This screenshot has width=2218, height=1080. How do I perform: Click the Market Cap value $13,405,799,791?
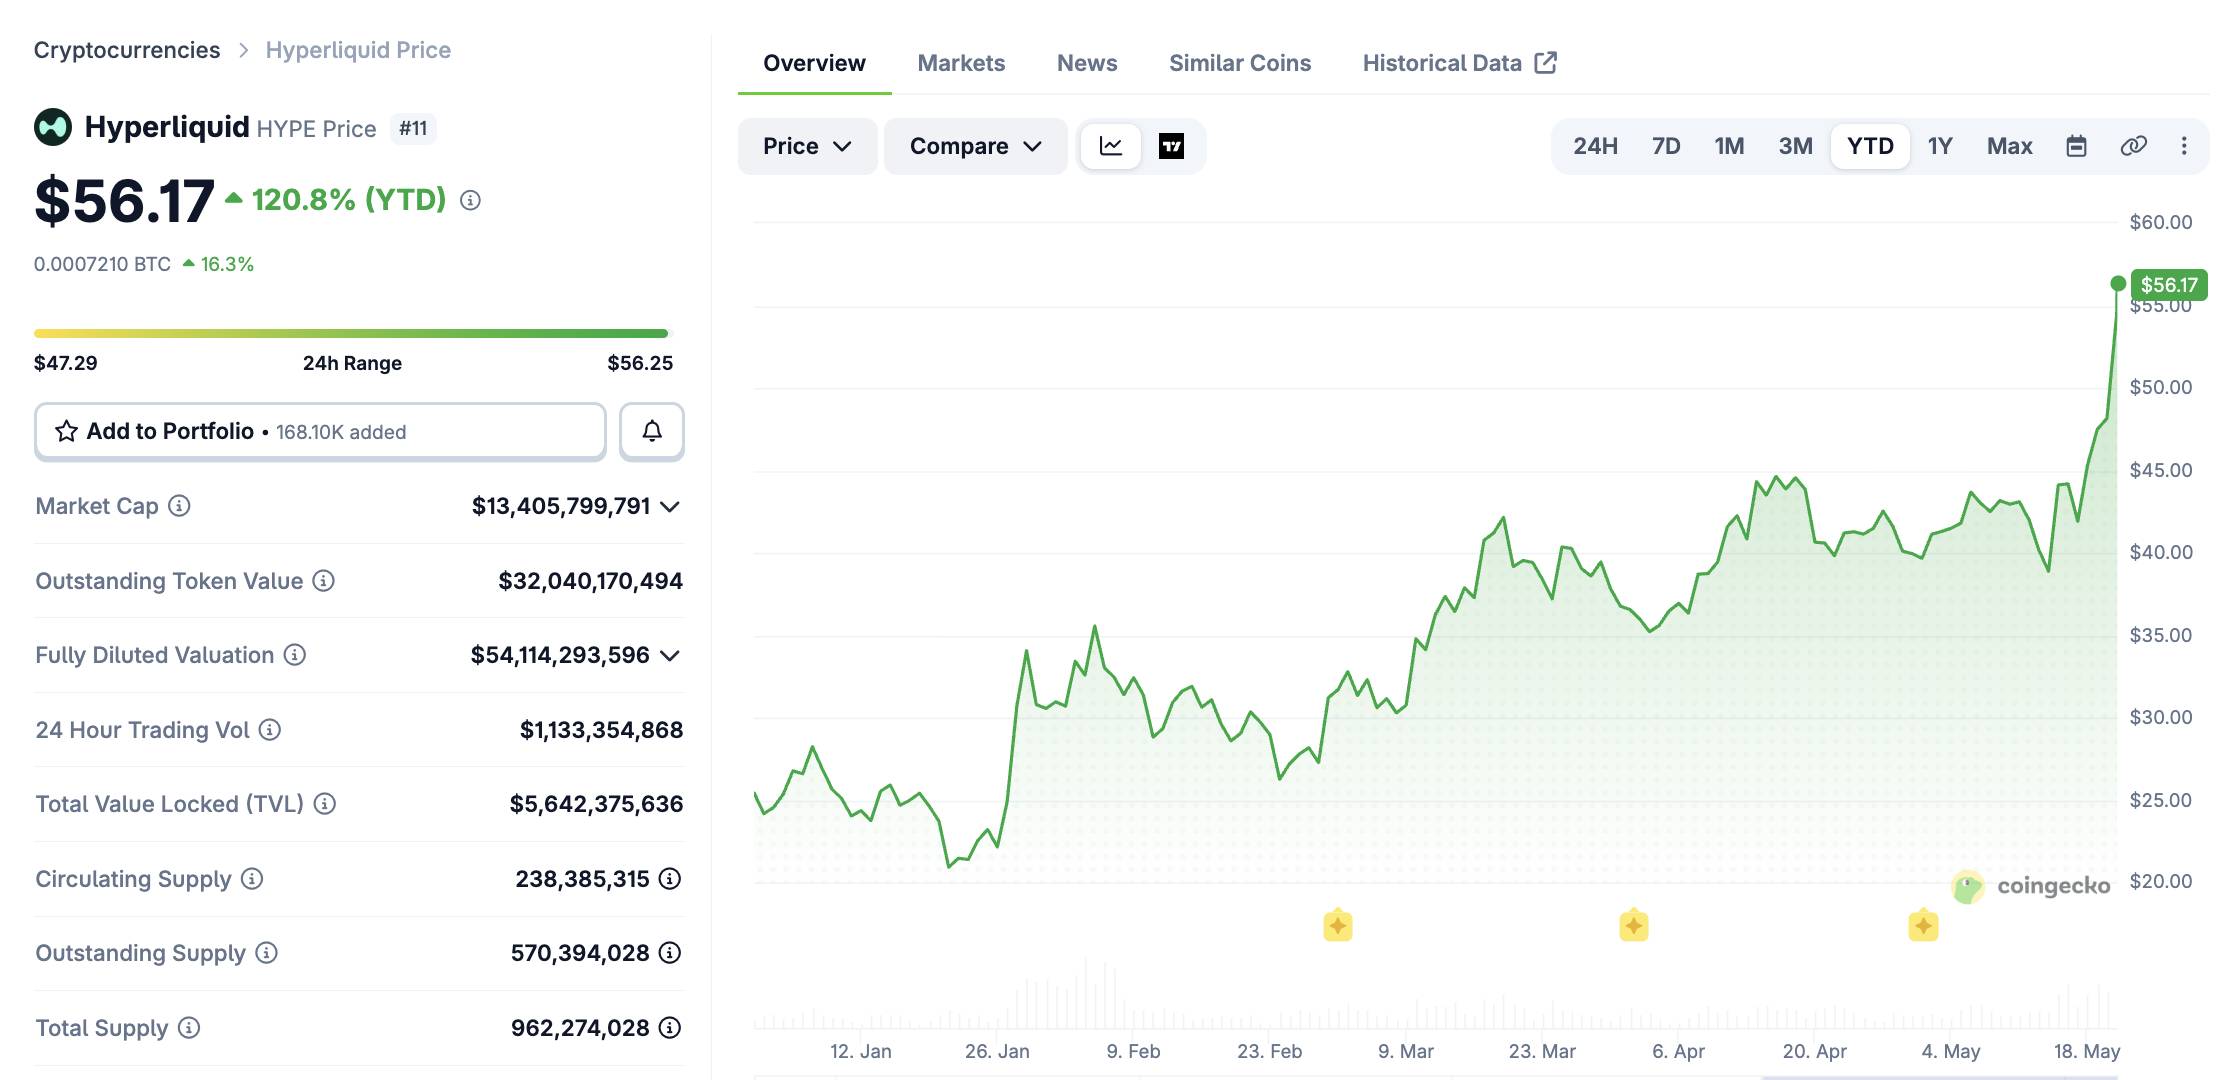point(561,506)
